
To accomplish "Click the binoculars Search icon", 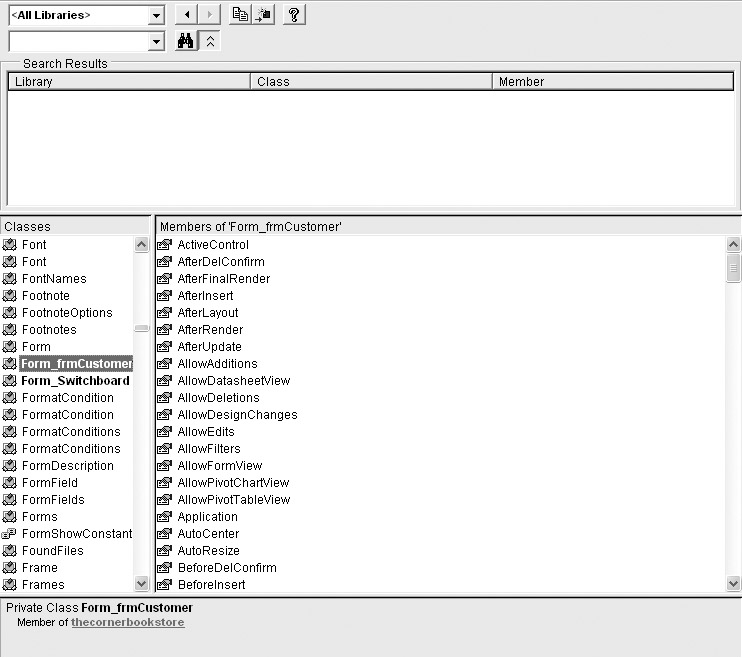I will click(185, 41).
